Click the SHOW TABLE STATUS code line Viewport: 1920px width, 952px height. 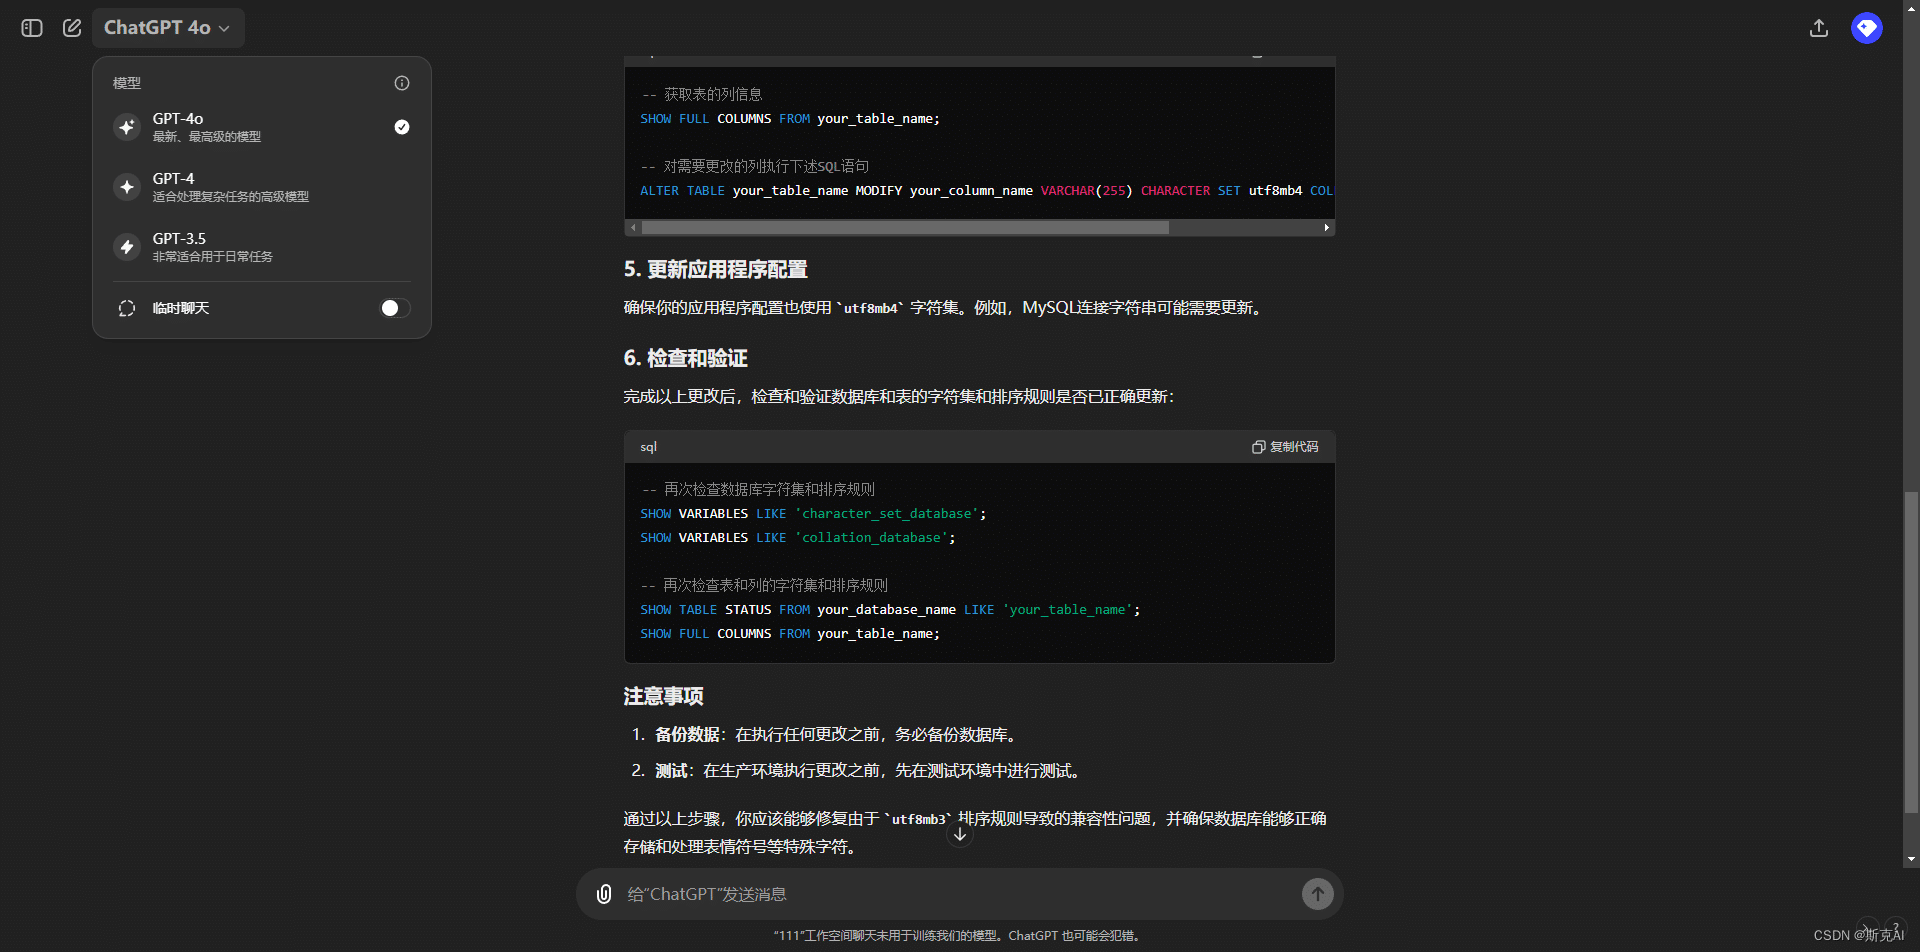pyautogui.click(x=890, y=610)
